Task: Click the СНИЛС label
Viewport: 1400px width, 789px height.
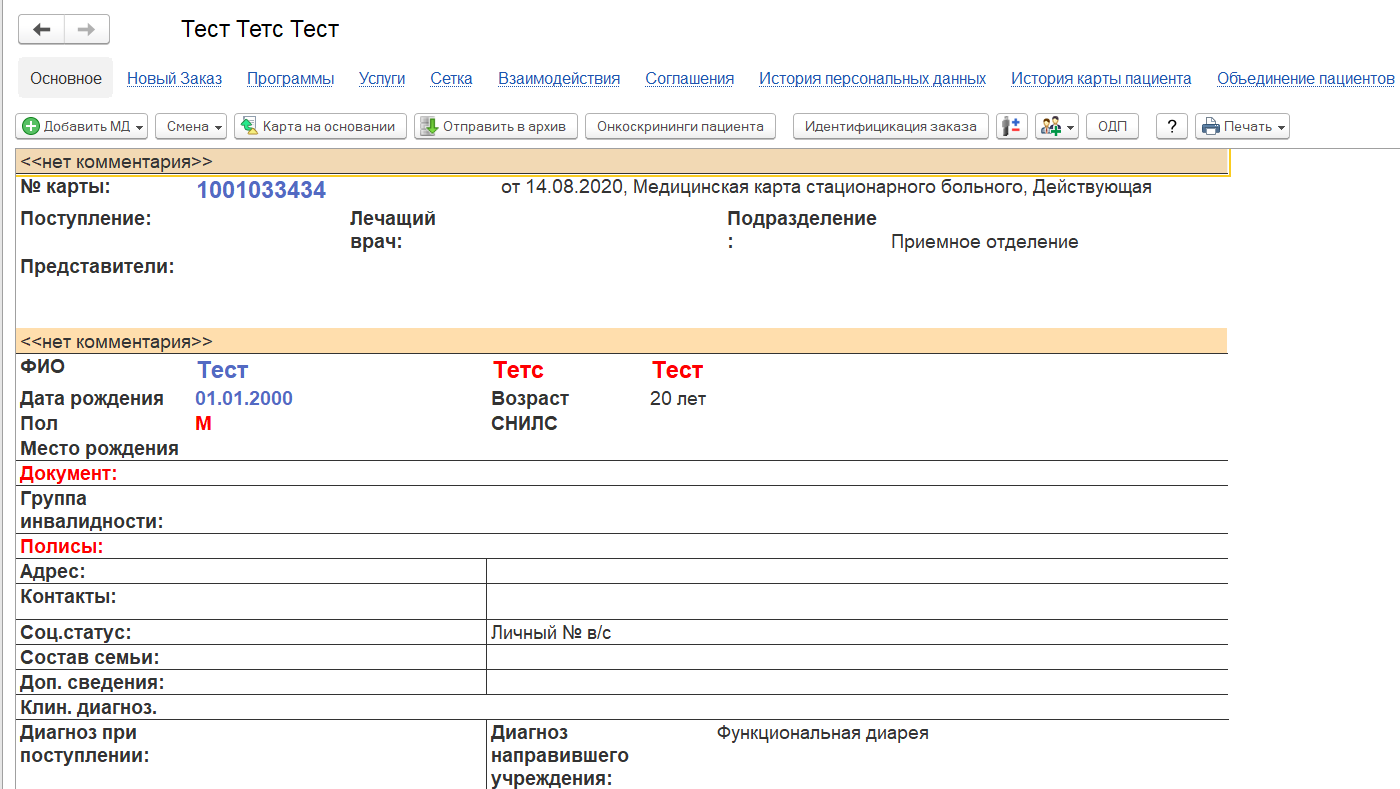Action: click(524, 423)
